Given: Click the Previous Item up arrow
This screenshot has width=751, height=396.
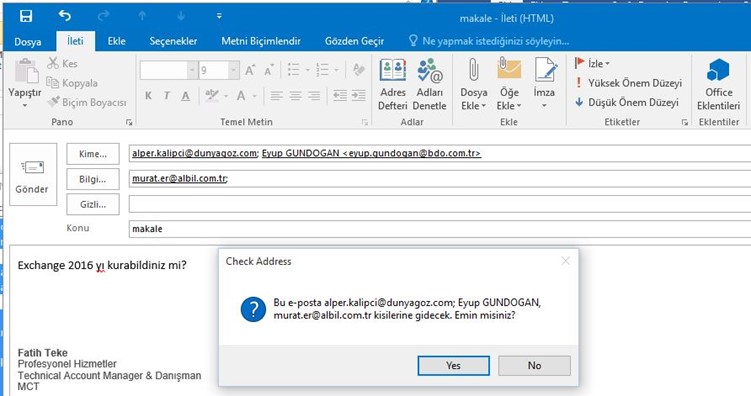Looking at the screenshot, I should [x=142, y=16].
